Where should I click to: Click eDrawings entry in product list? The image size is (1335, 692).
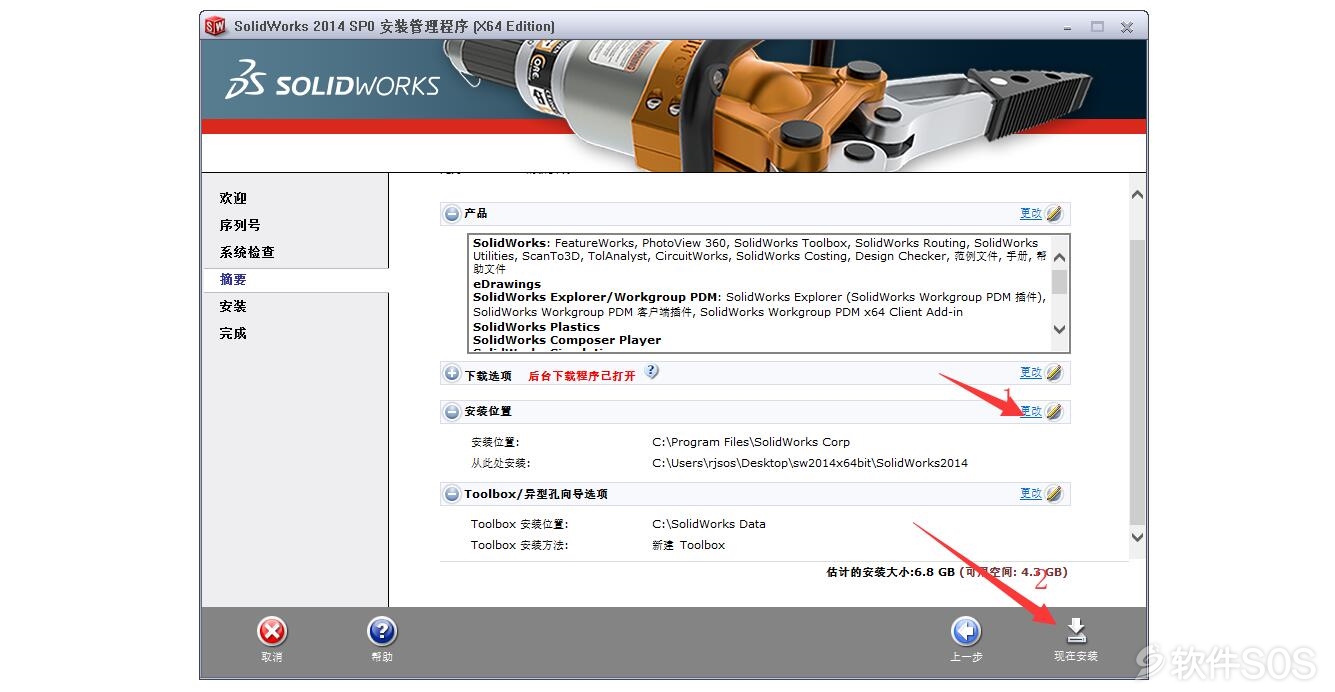coord(507,284)
